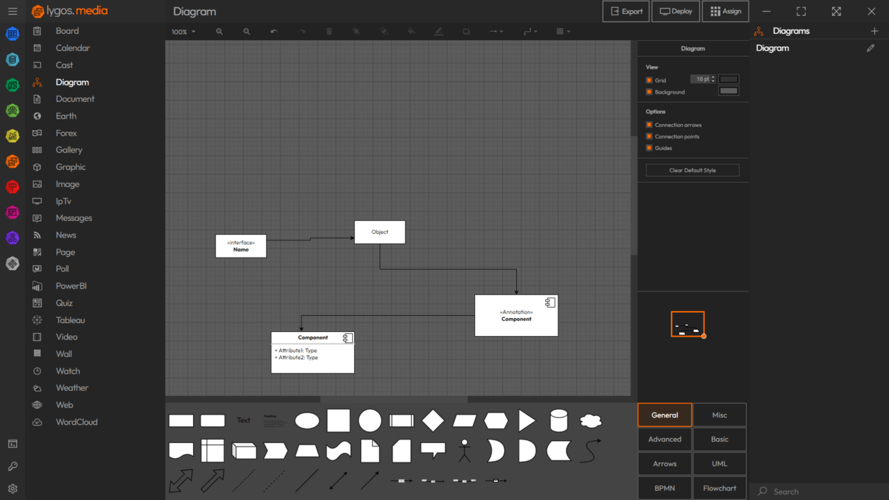
Task: Open the waypoint connector style dropdown
Action: (530, 32)
